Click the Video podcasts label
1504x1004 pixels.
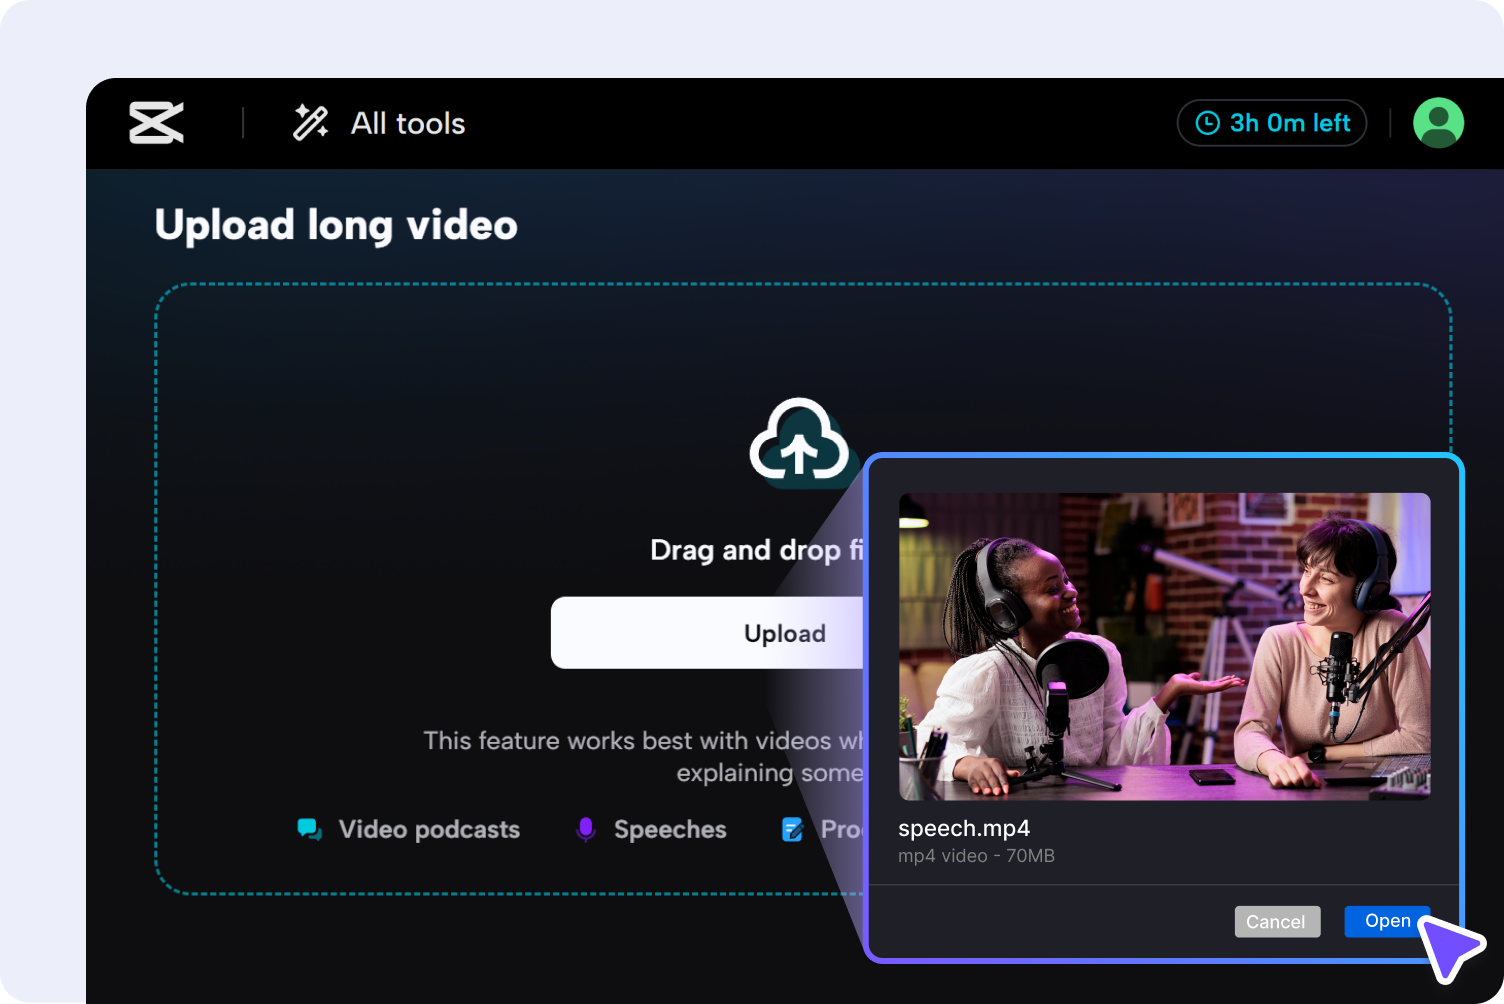click(x=429, y=829)
